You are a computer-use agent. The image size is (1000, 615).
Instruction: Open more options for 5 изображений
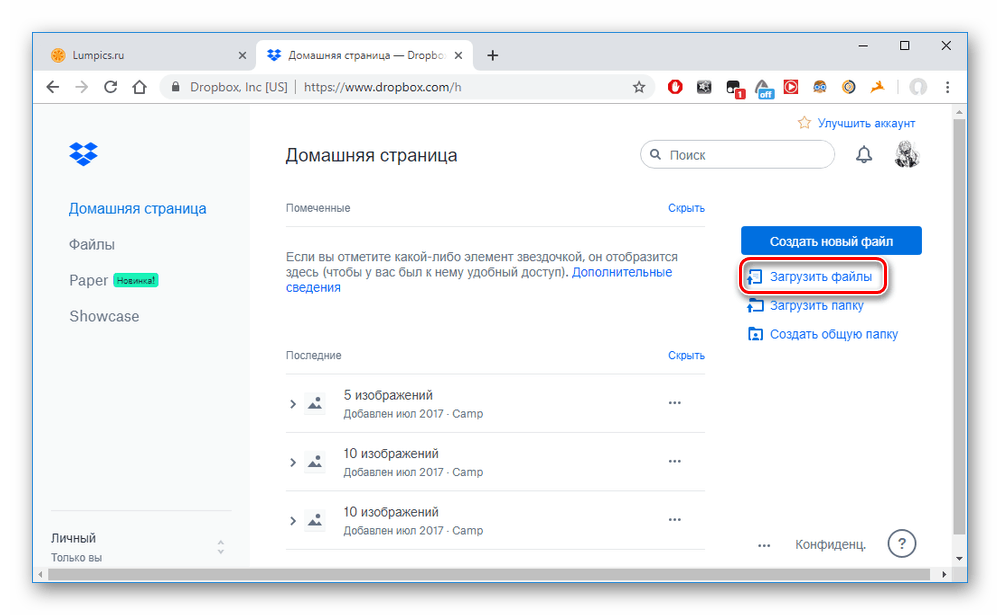click(675, 403)
